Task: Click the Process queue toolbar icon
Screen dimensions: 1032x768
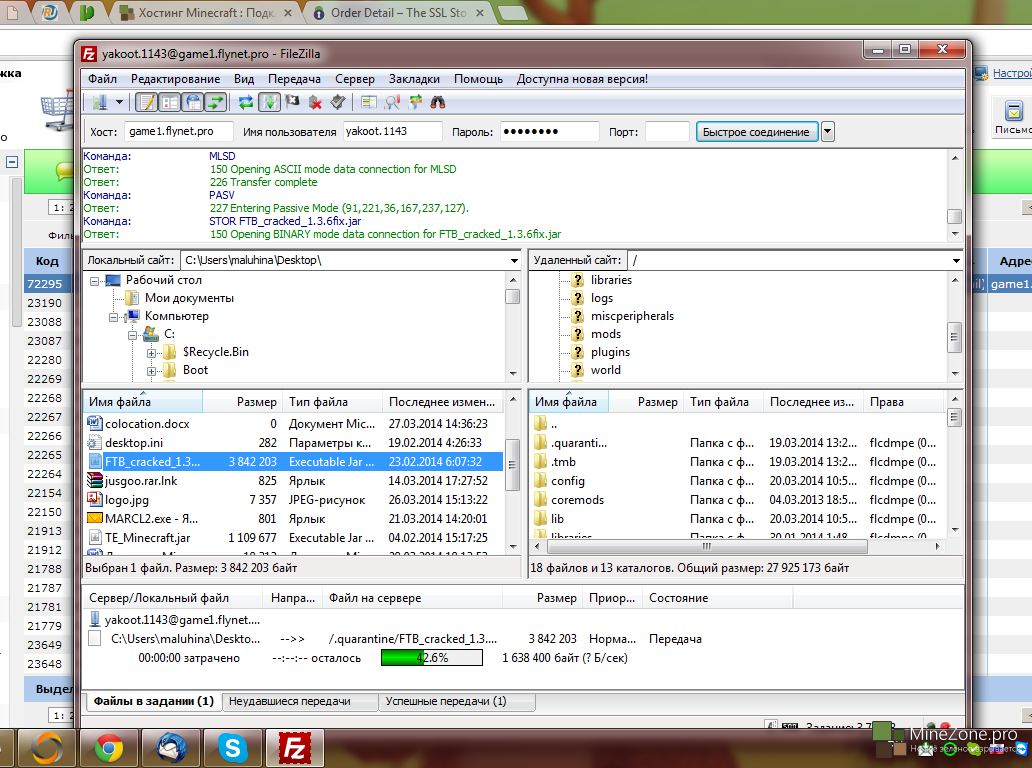Action: [x=269, y=102]
